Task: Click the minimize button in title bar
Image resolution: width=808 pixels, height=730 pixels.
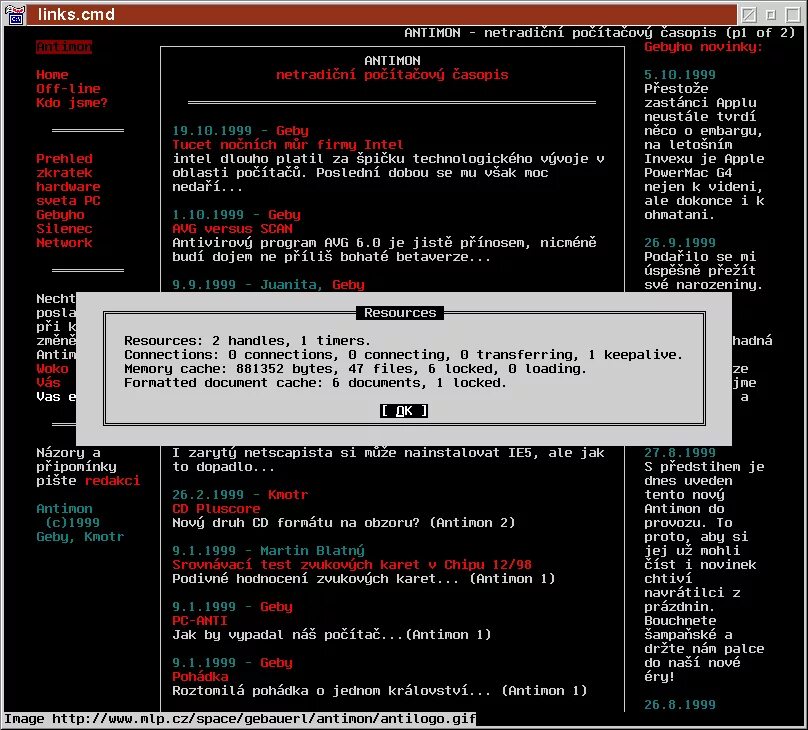Action: coord(771,14)
